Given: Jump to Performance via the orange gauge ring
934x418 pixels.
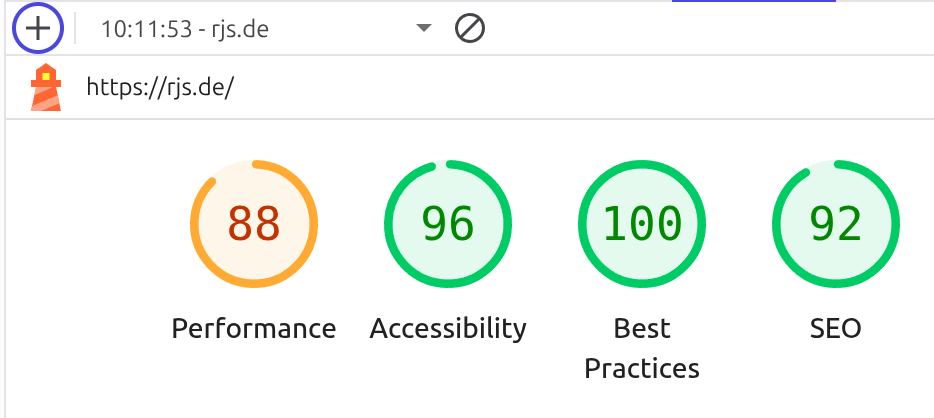Looking at the screenshot, I should coord(254,224).
